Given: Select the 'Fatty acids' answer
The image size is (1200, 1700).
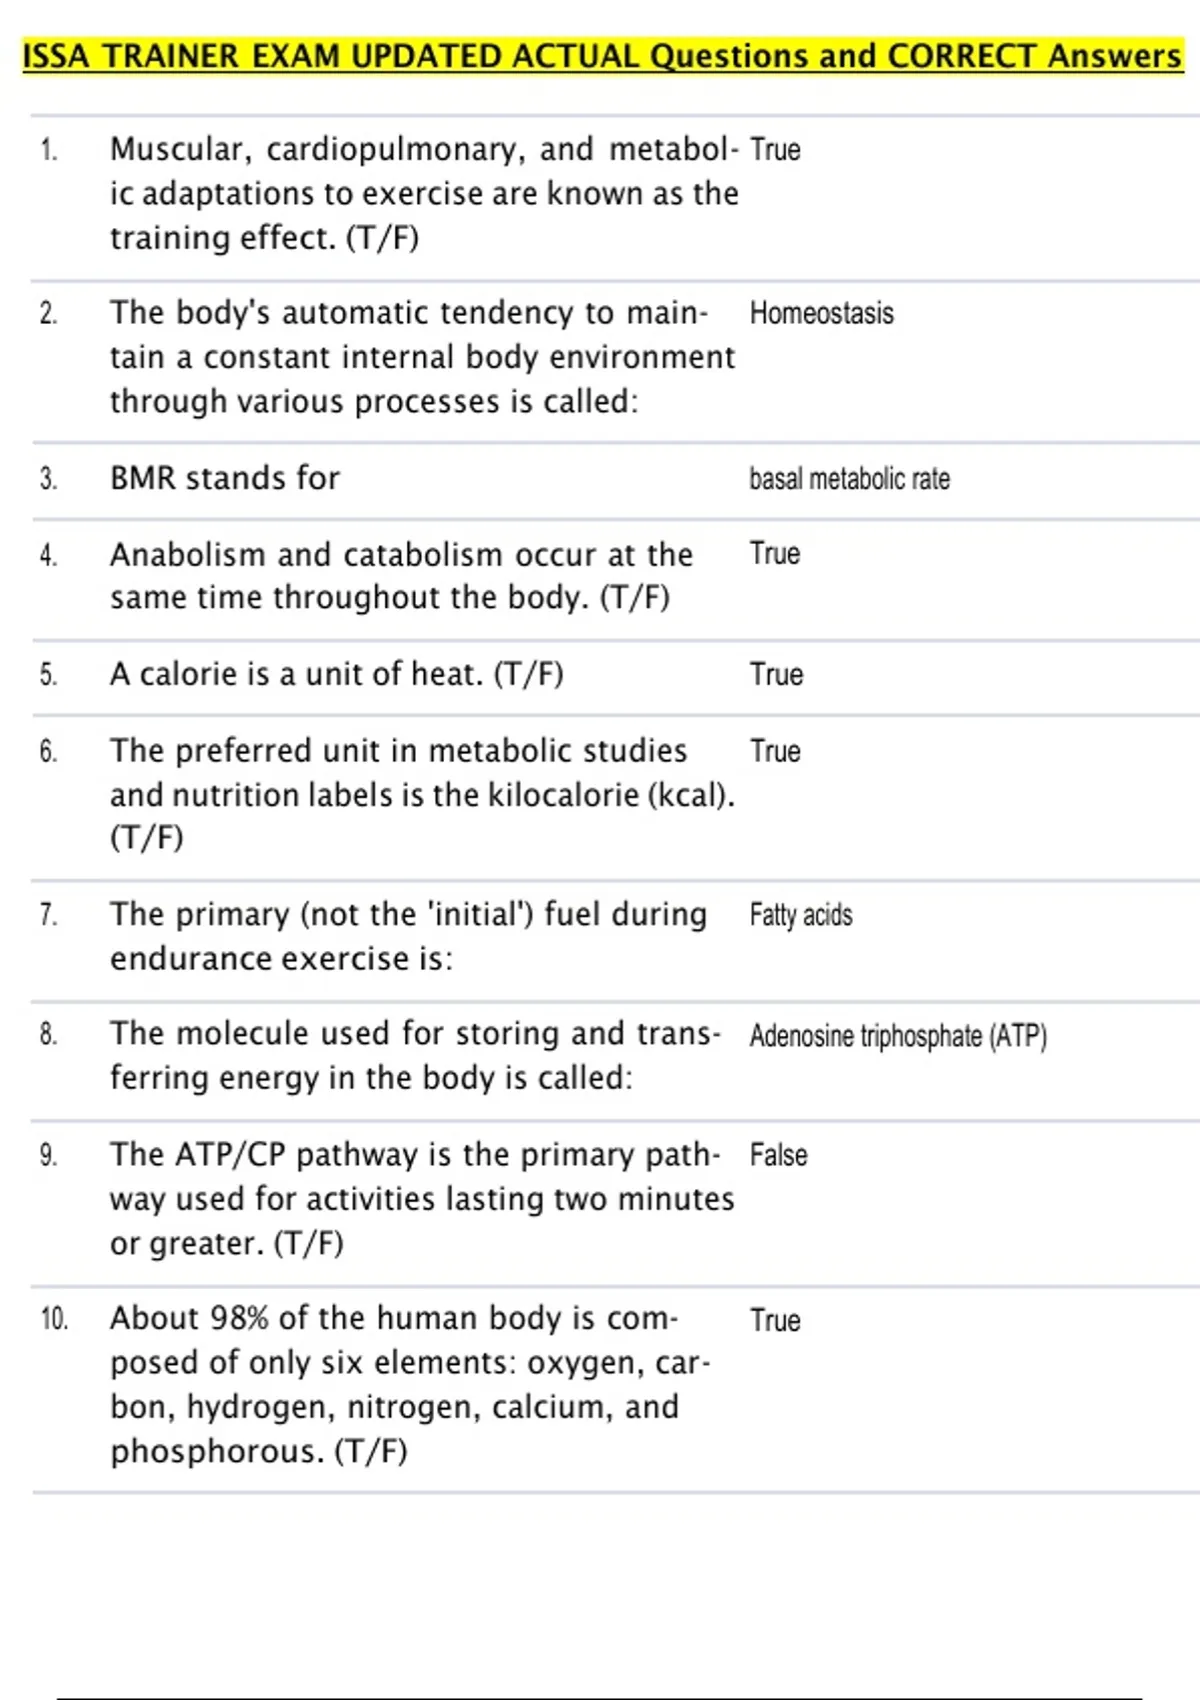Looking at the screenshot, I should coord(801,916).
